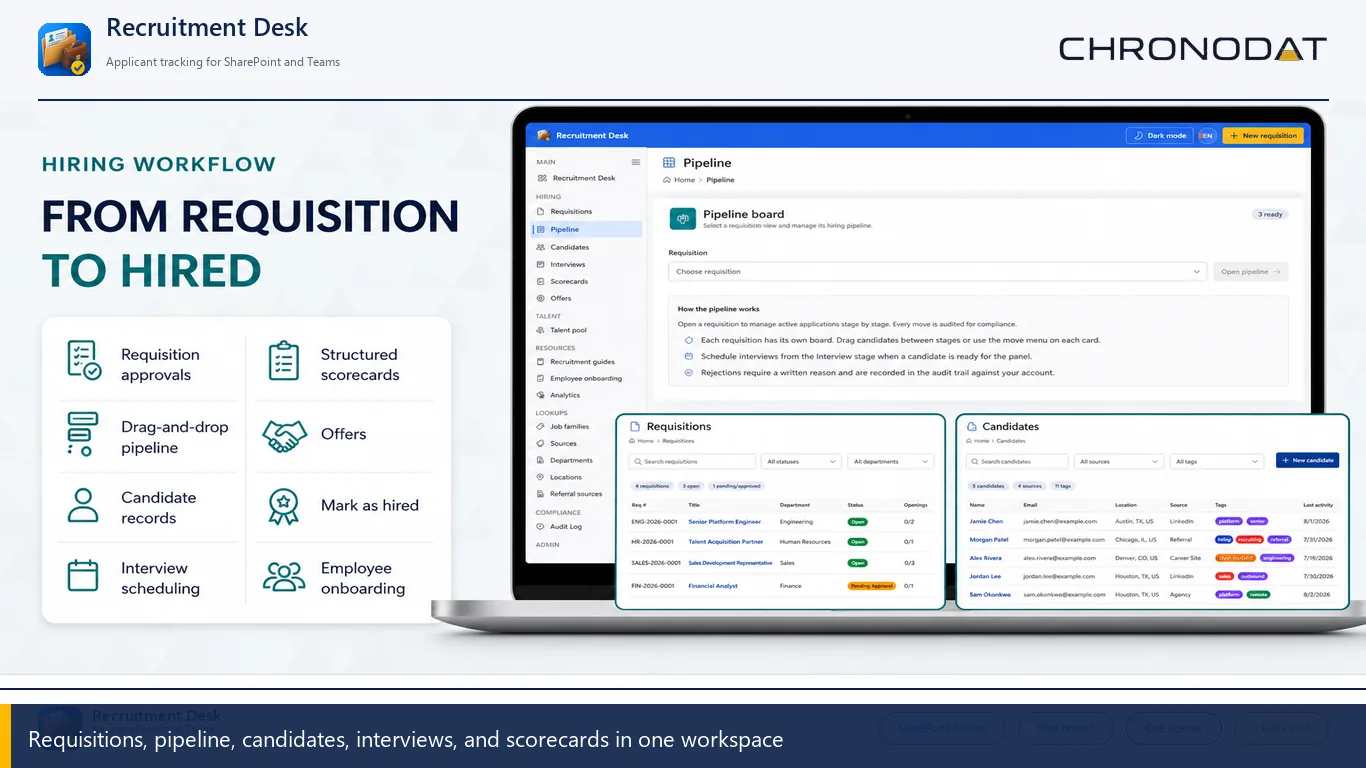The image size is (1366, 768).
Task: Open Offers via its sidebar icon
Action: click(x=541, y=298)
